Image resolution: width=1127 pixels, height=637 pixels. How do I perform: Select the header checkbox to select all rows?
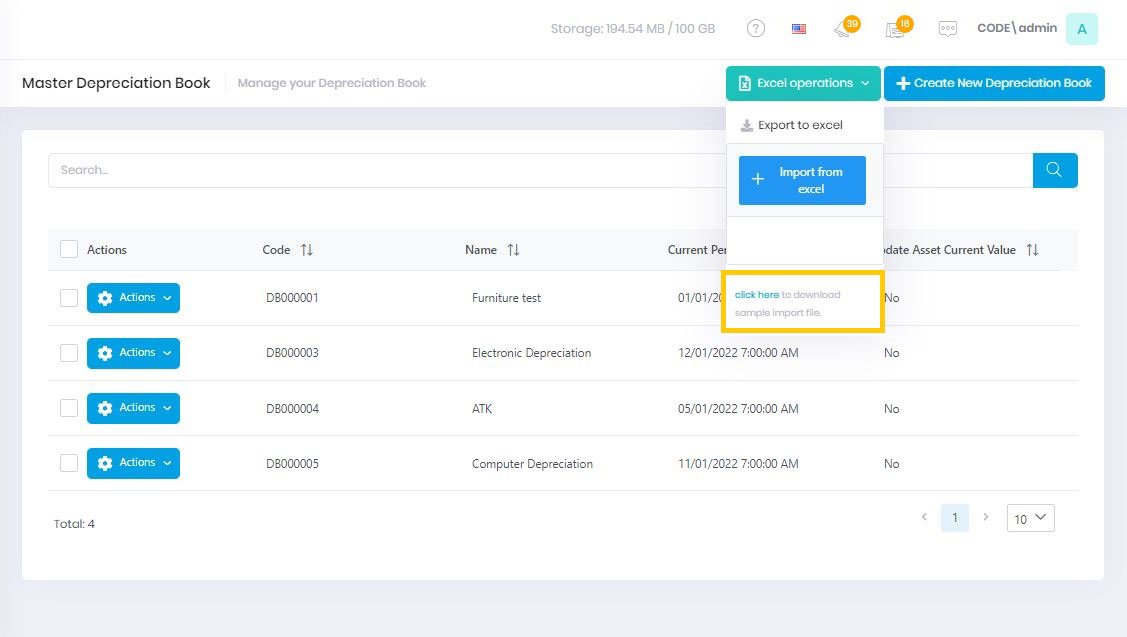(68, 248)
